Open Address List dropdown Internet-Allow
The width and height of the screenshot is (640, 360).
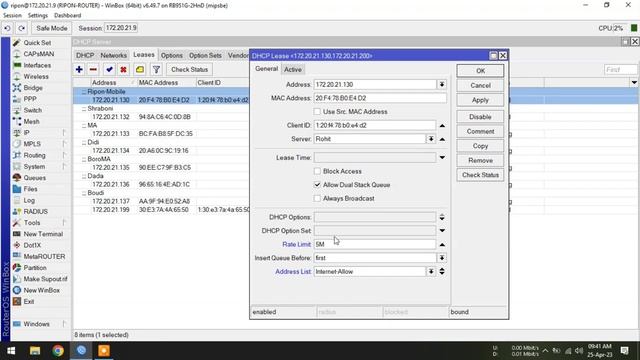(x=431, y=271)
